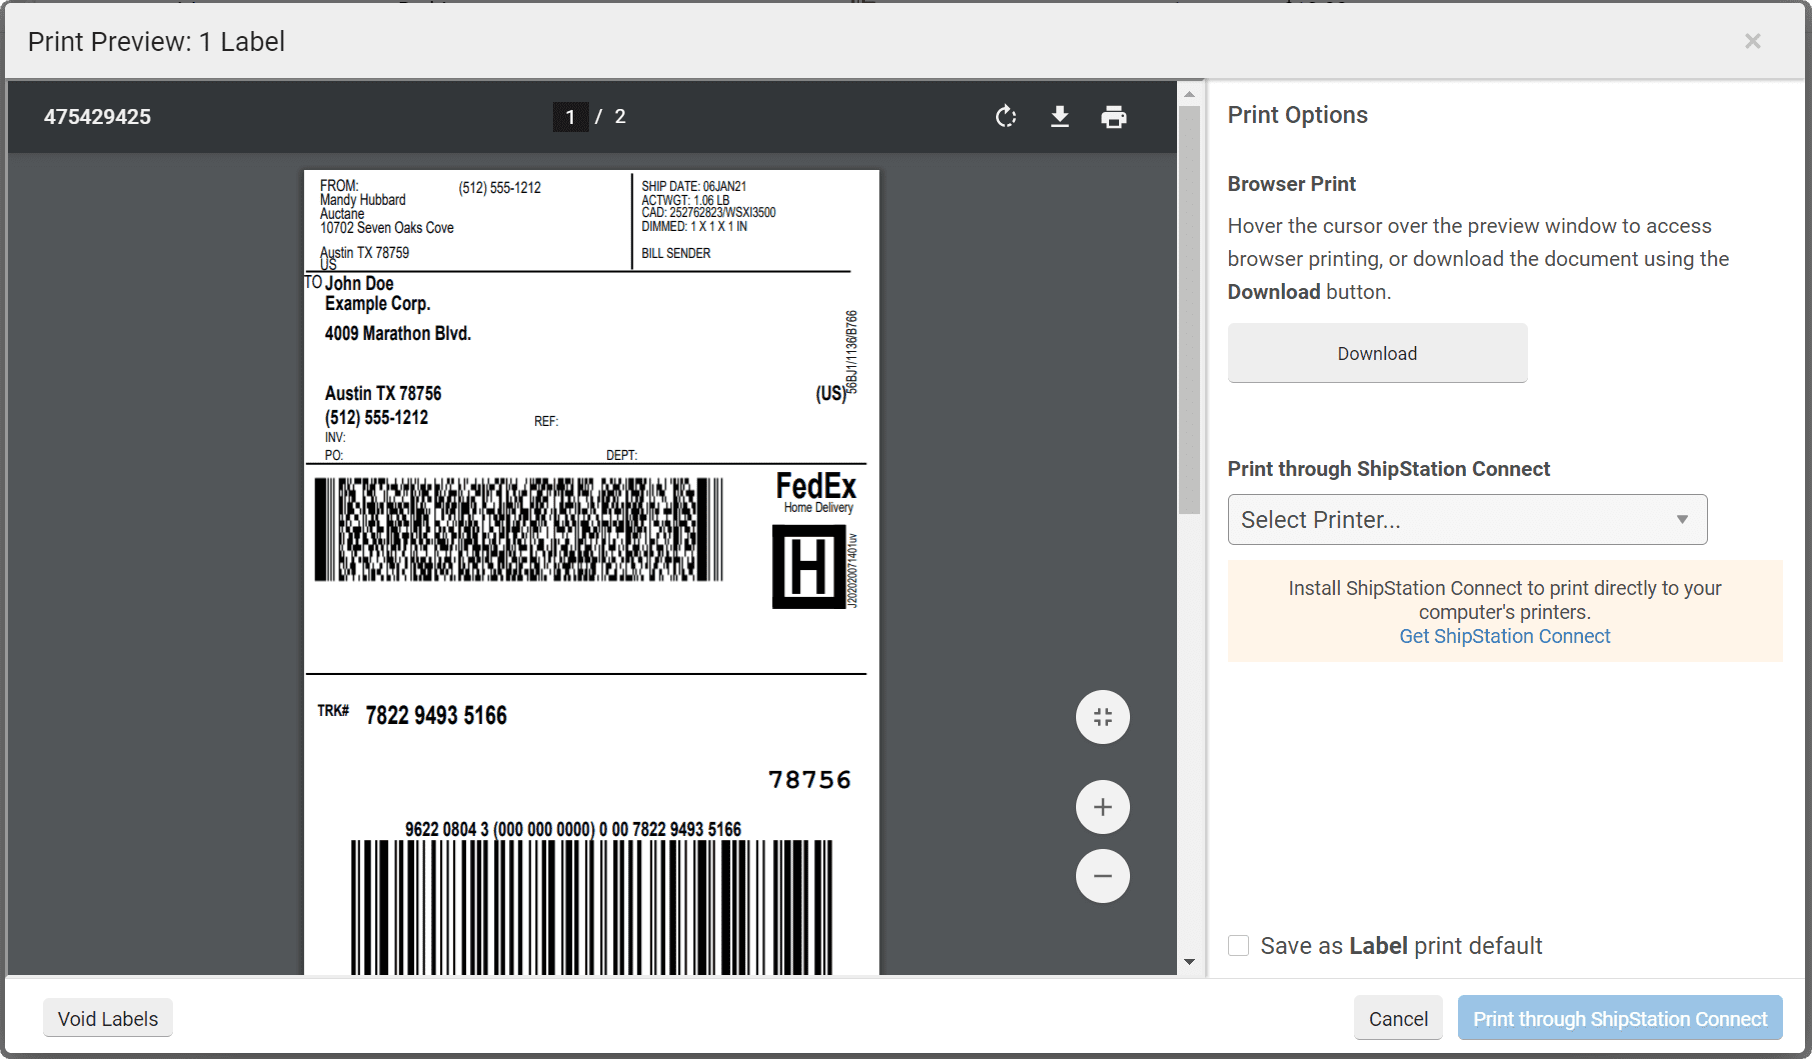Click Print through ShipStation Connect button
The image size is (1812, 1059).
1619,1018
